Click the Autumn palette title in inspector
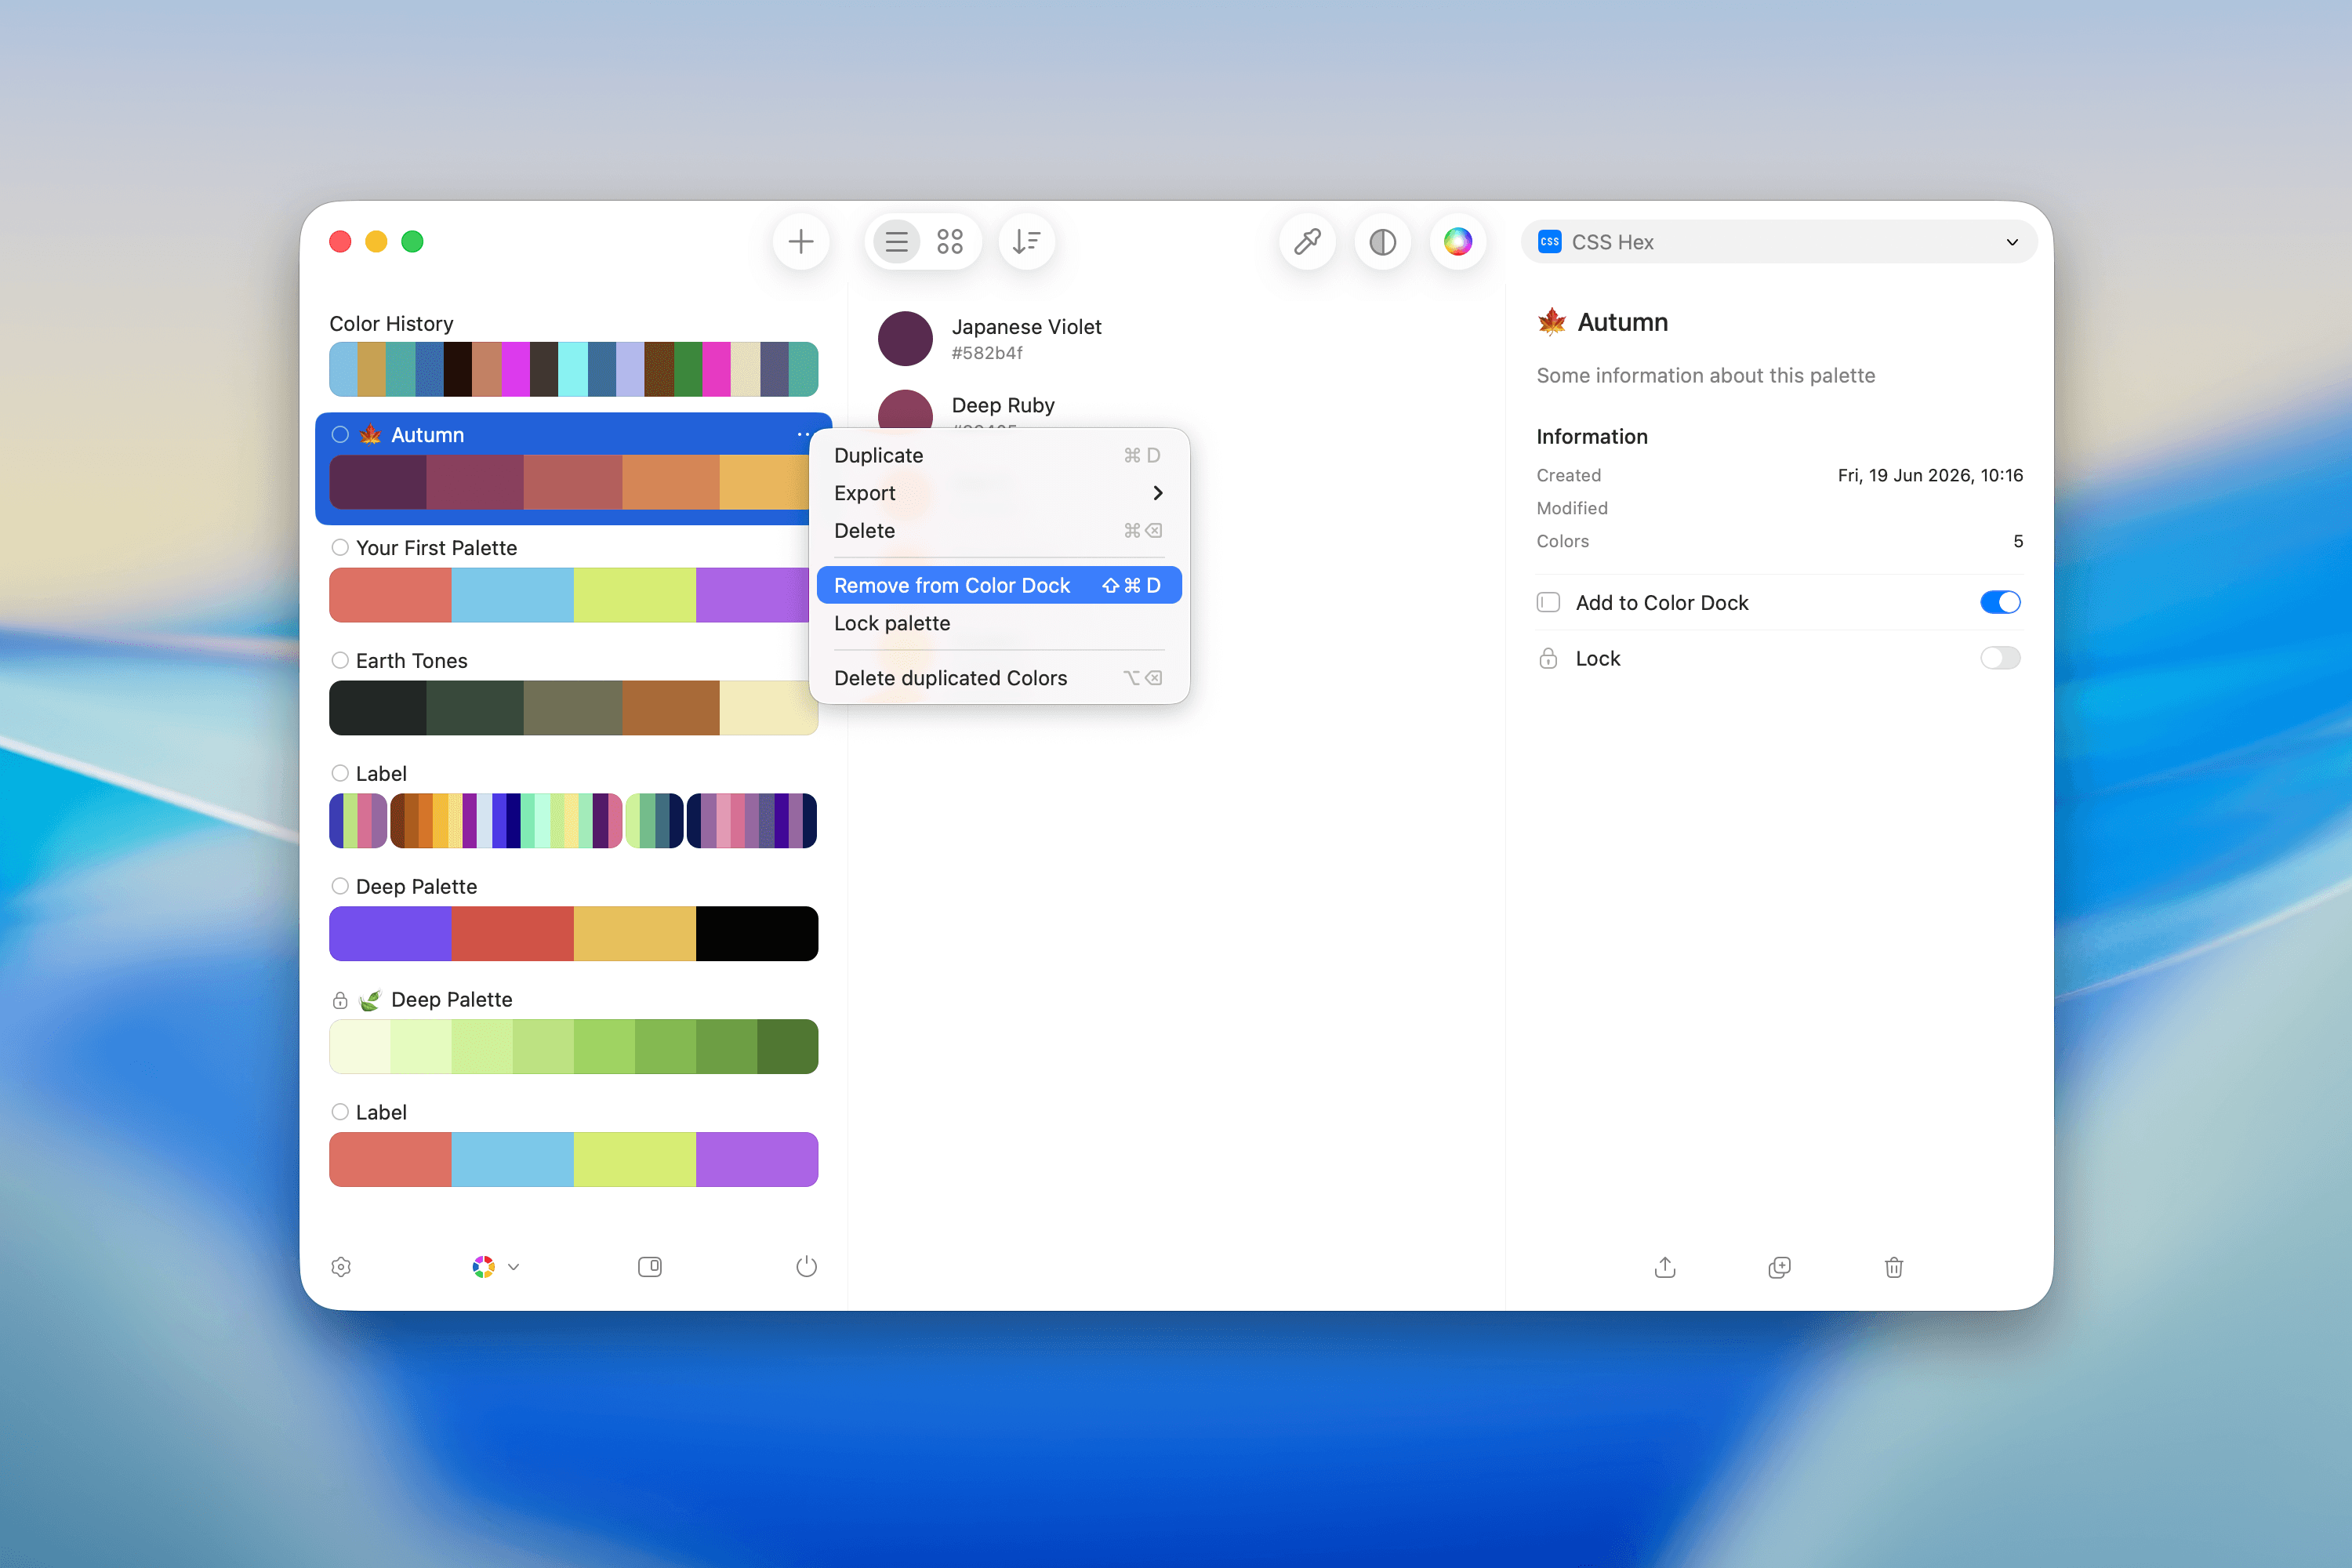Viewport: 2352px width, 1568px height. point(1622,322)
